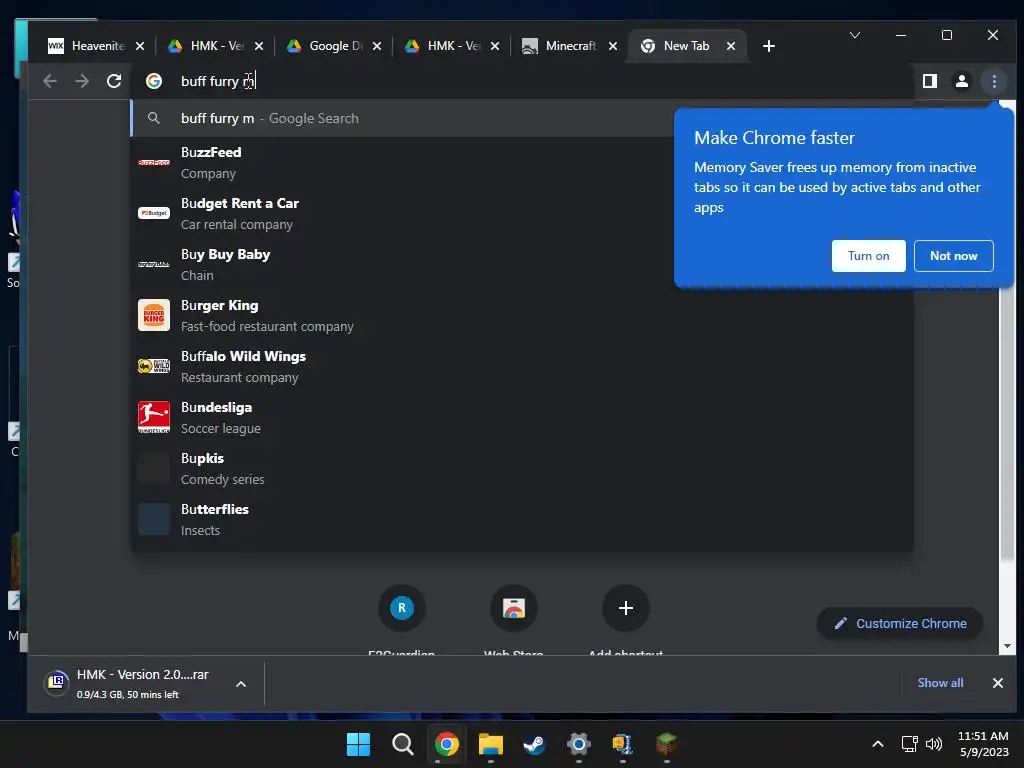Image resolution: width=1024 pixels, height=768 pixels.
Task: Go back to previous page
Action: pyautogui.click(x=50, y=81)
